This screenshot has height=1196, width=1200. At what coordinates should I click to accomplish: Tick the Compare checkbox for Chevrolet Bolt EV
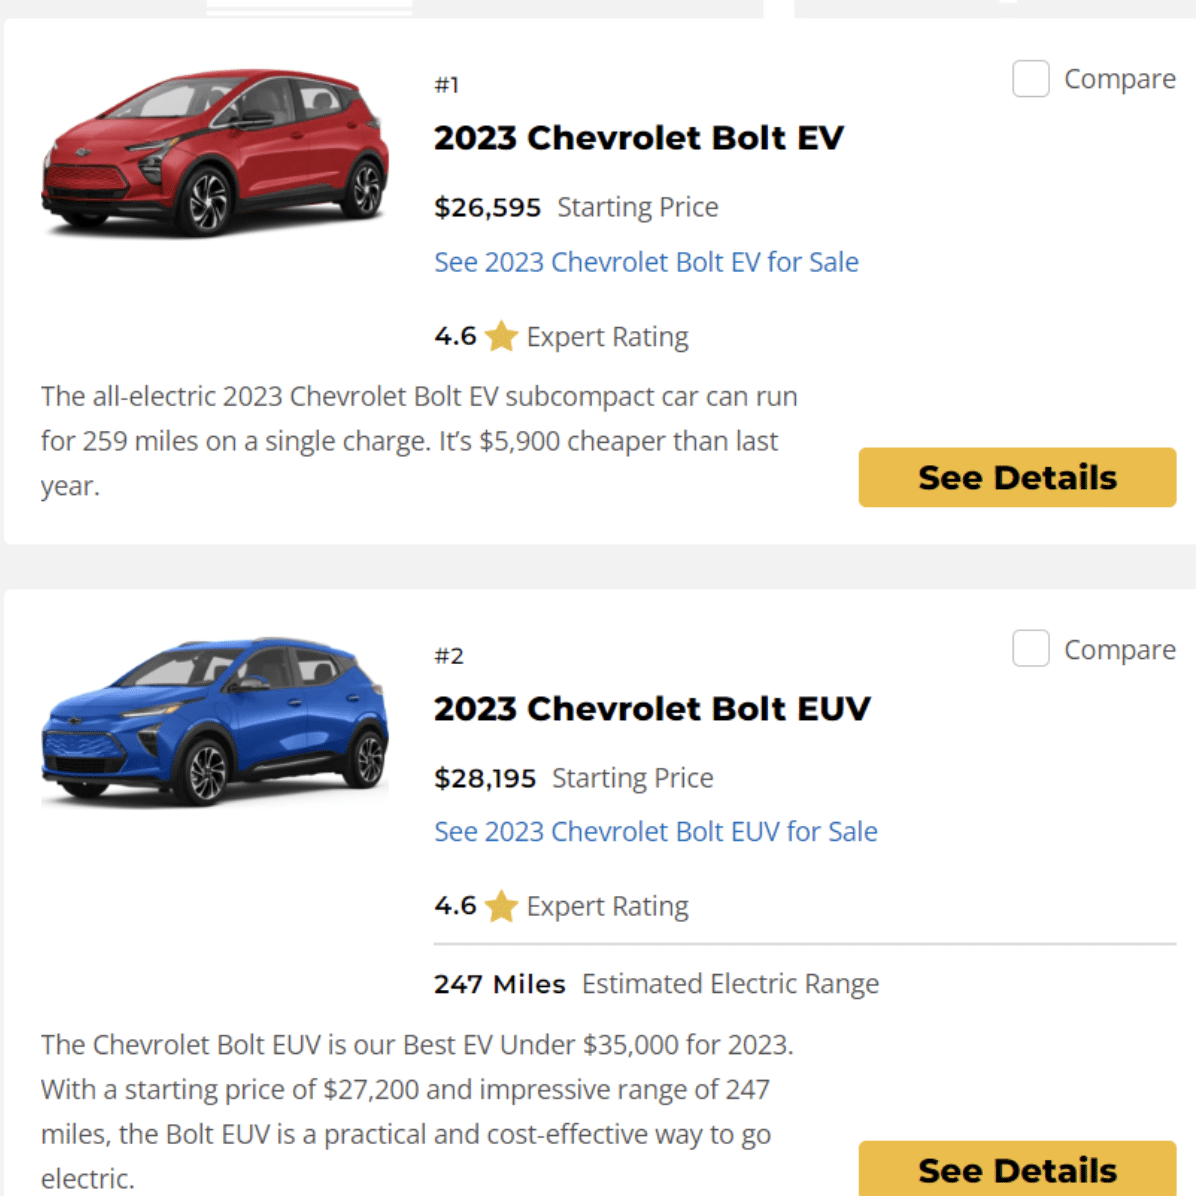tap(1031, 79)
